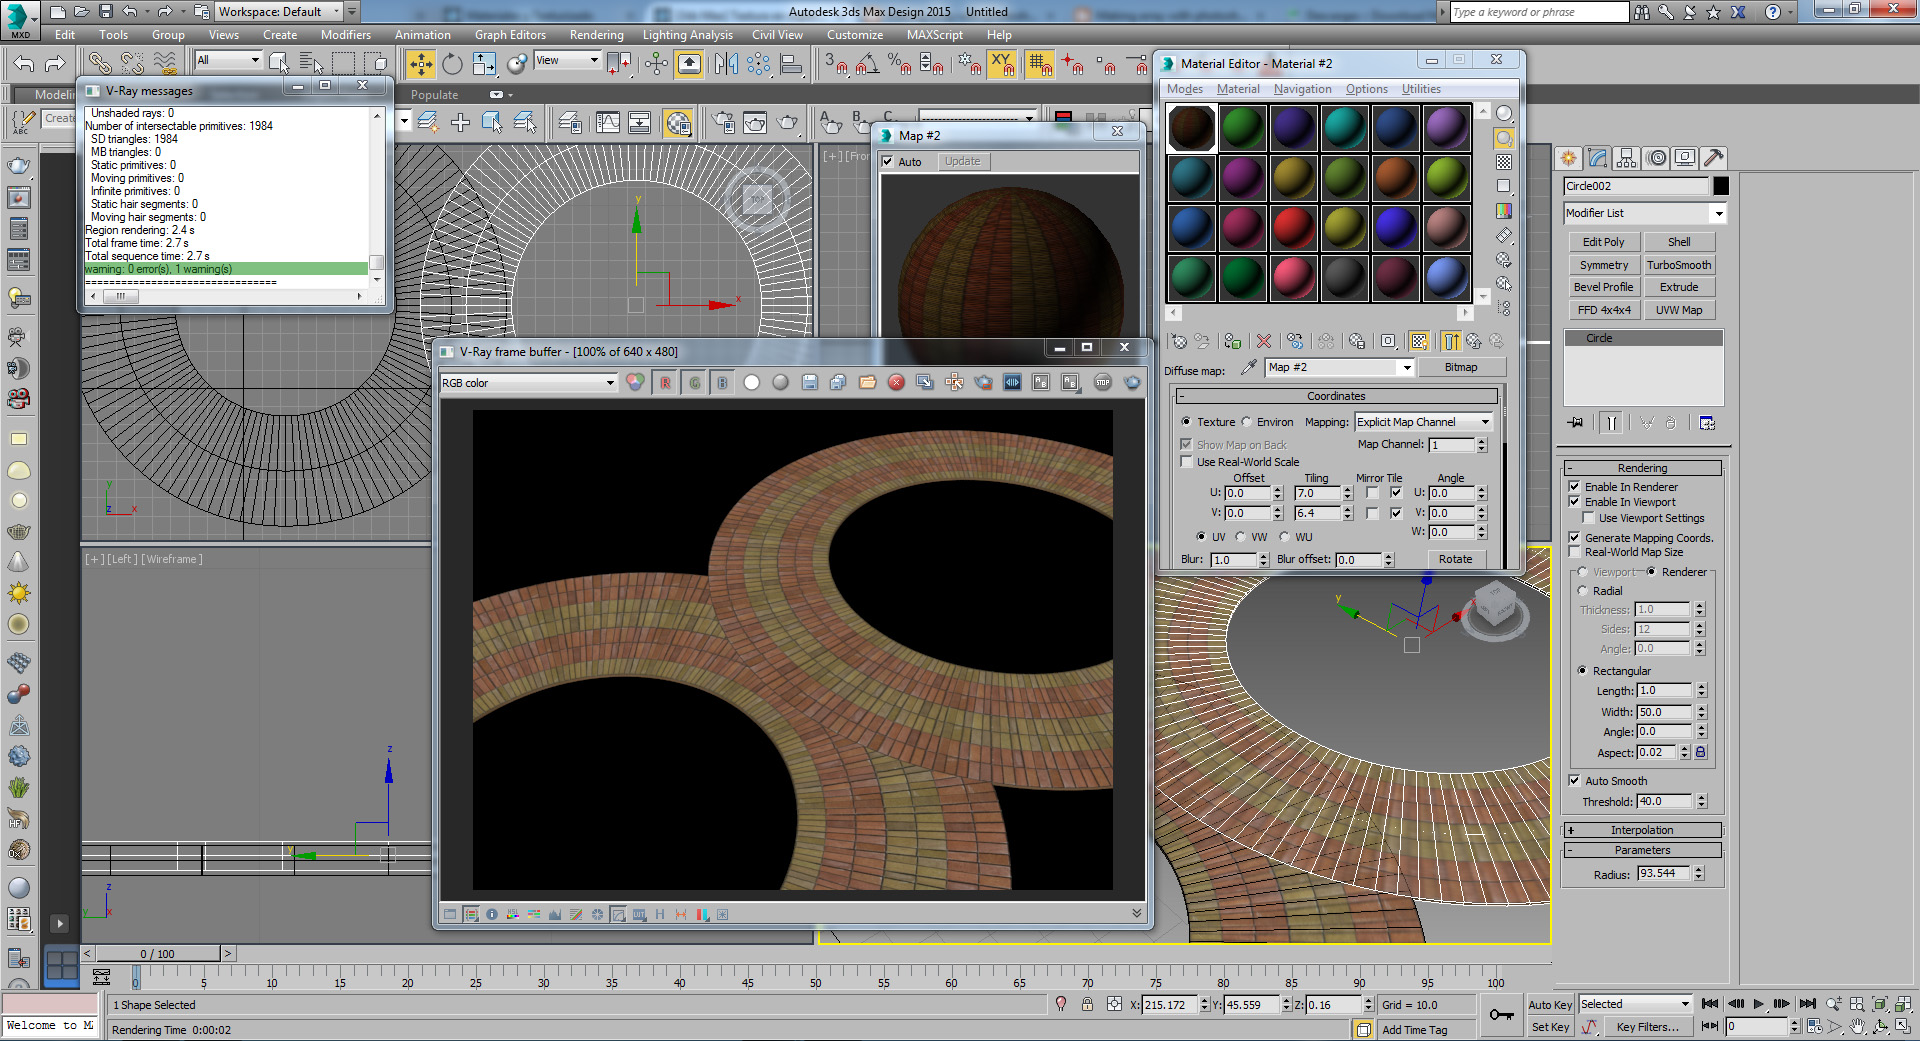Open the Utilities hammer panel tab
The width and height of the screenshot is (1920, 1041).
point(1714,158)
